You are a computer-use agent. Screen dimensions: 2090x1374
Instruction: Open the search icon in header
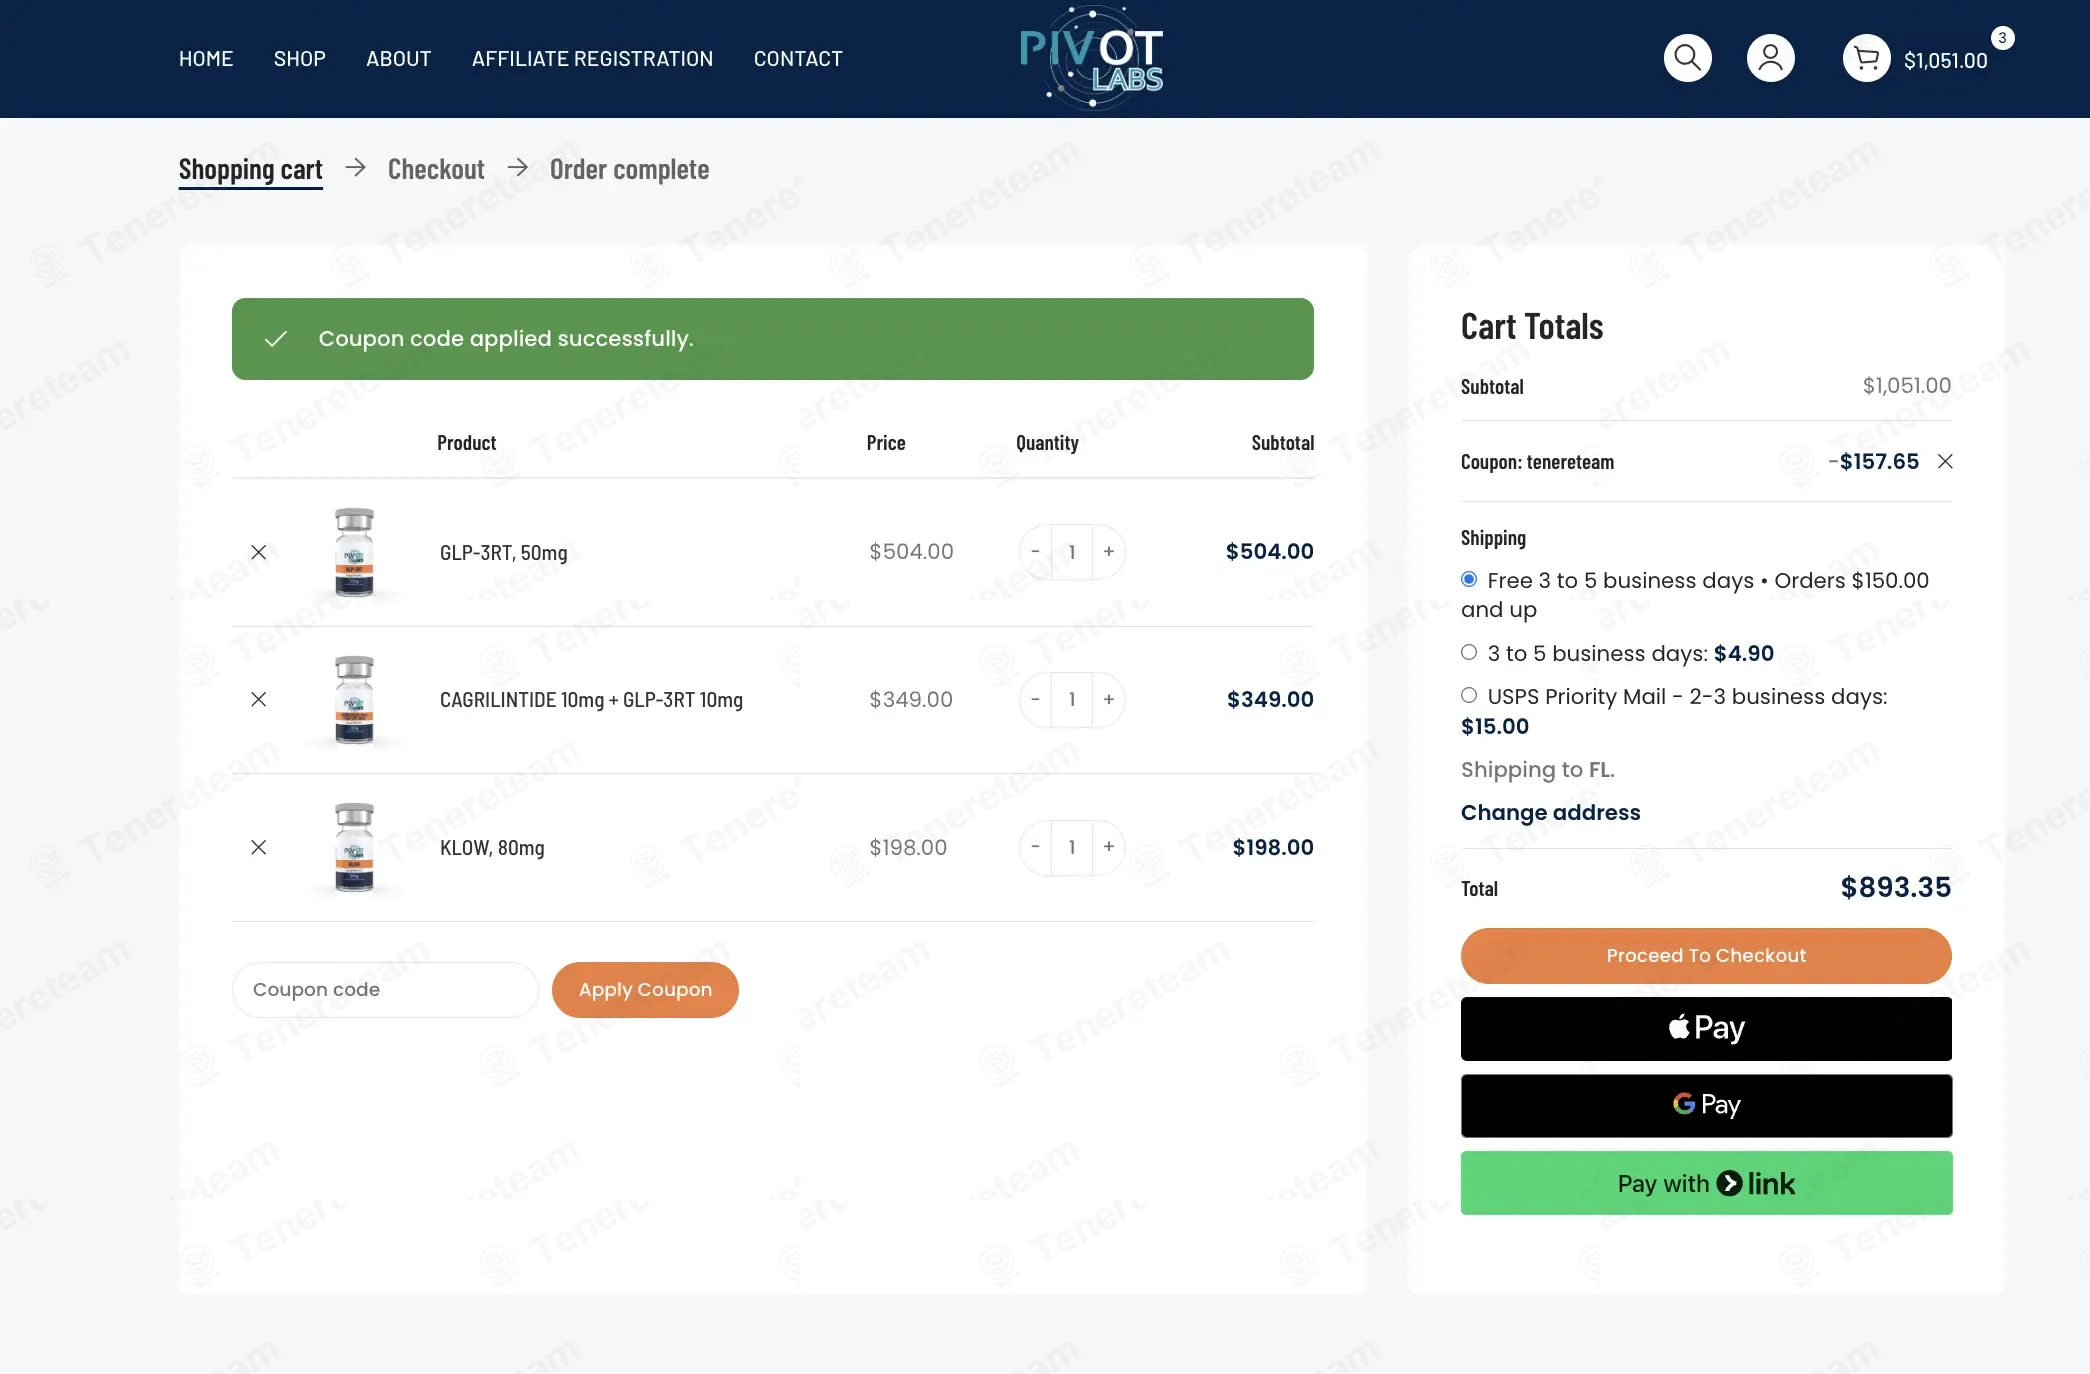tap(1687, 58)
